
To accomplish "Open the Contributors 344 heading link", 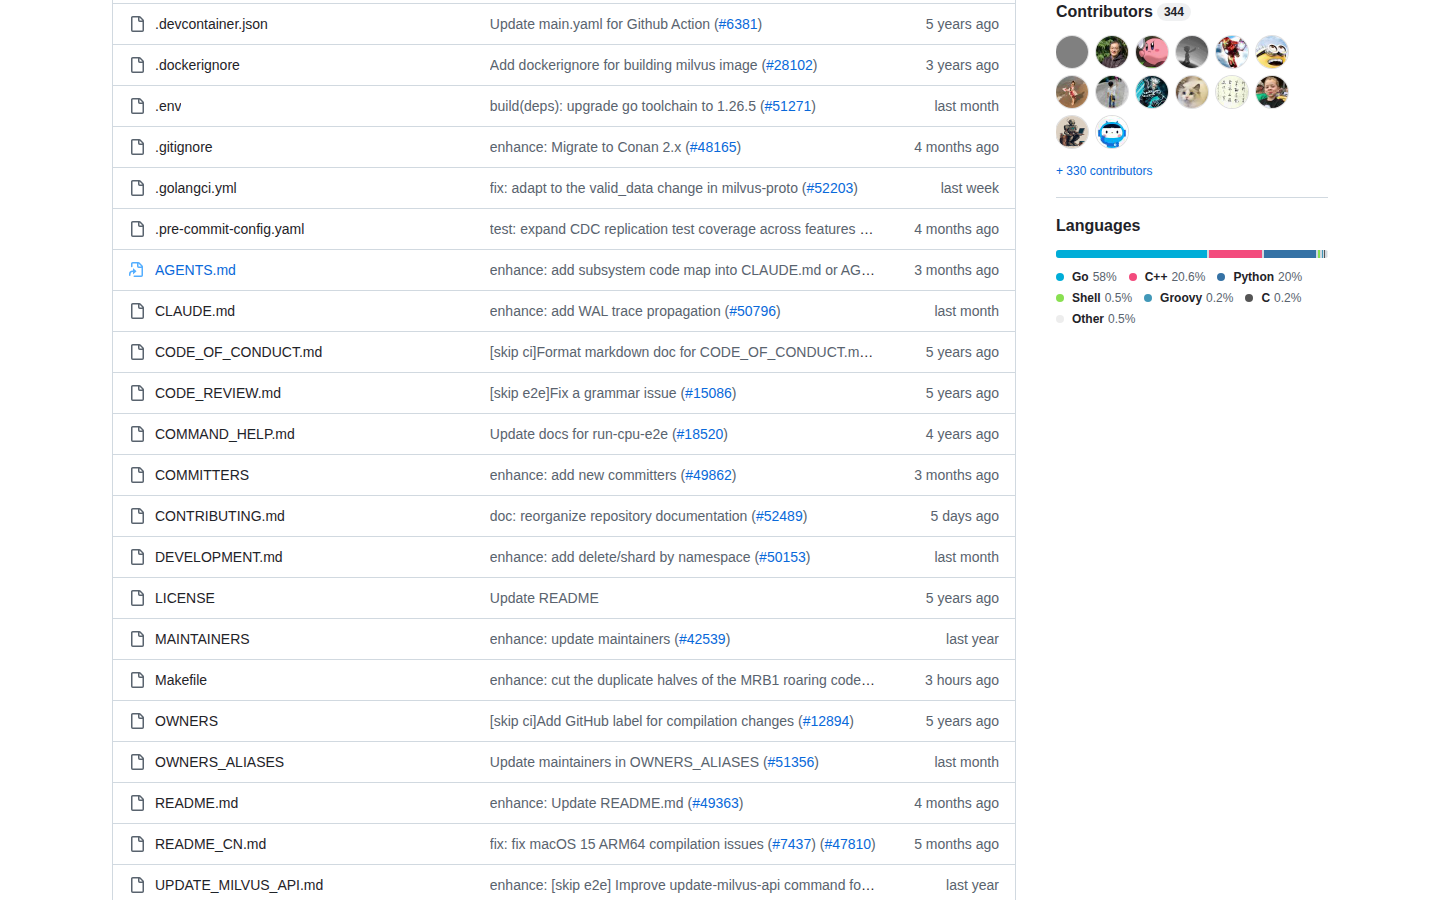I will 1121,12.
